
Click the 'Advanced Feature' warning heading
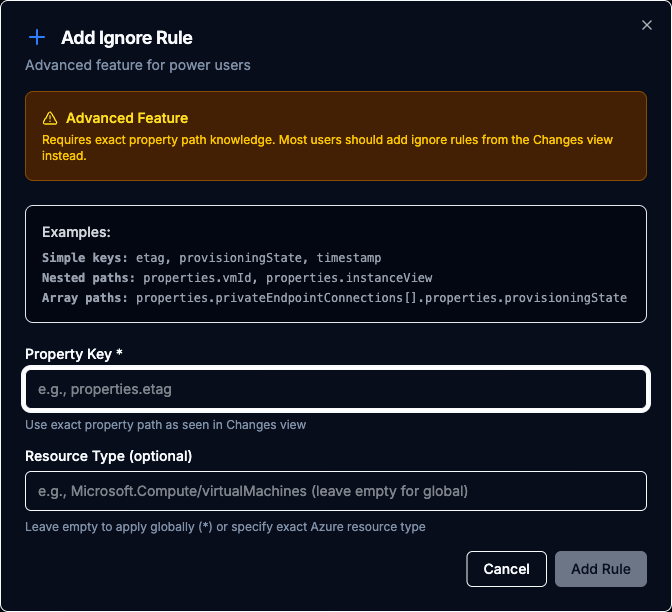click(127, 118)
